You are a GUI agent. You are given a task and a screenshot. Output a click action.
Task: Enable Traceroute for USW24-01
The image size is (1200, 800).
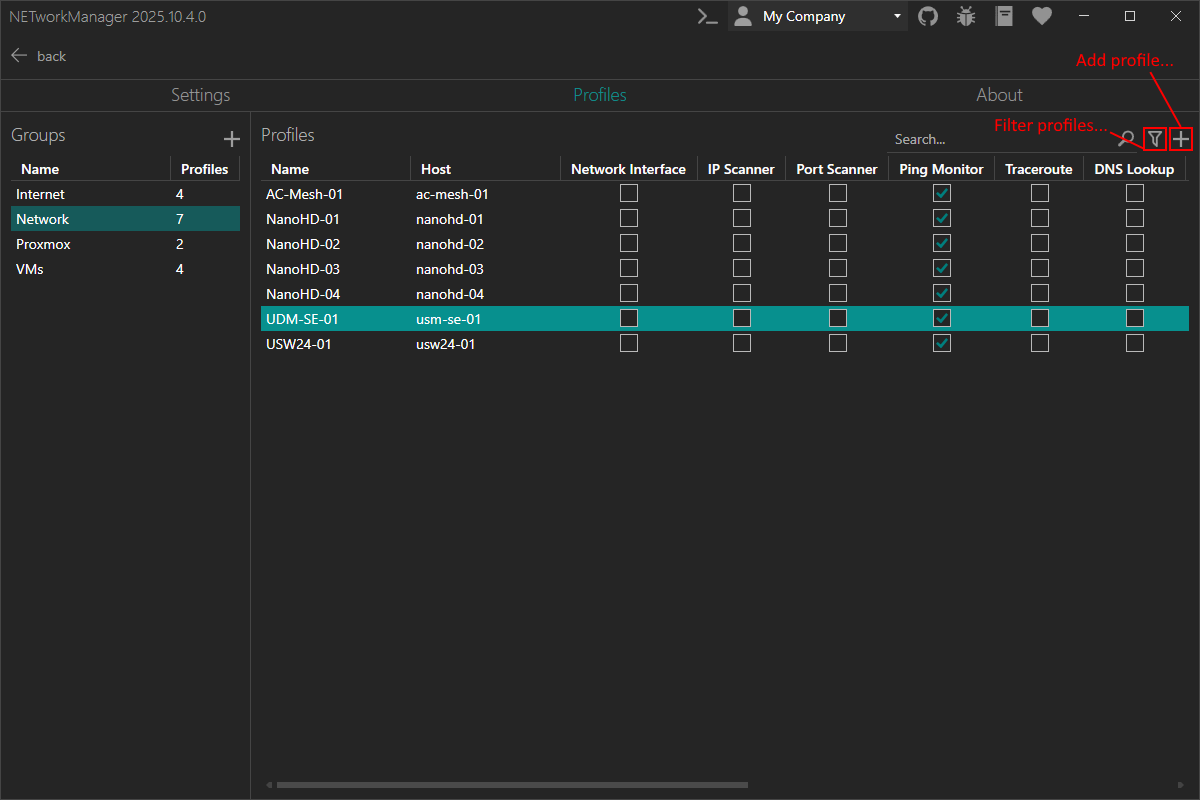pos(1039,343)
